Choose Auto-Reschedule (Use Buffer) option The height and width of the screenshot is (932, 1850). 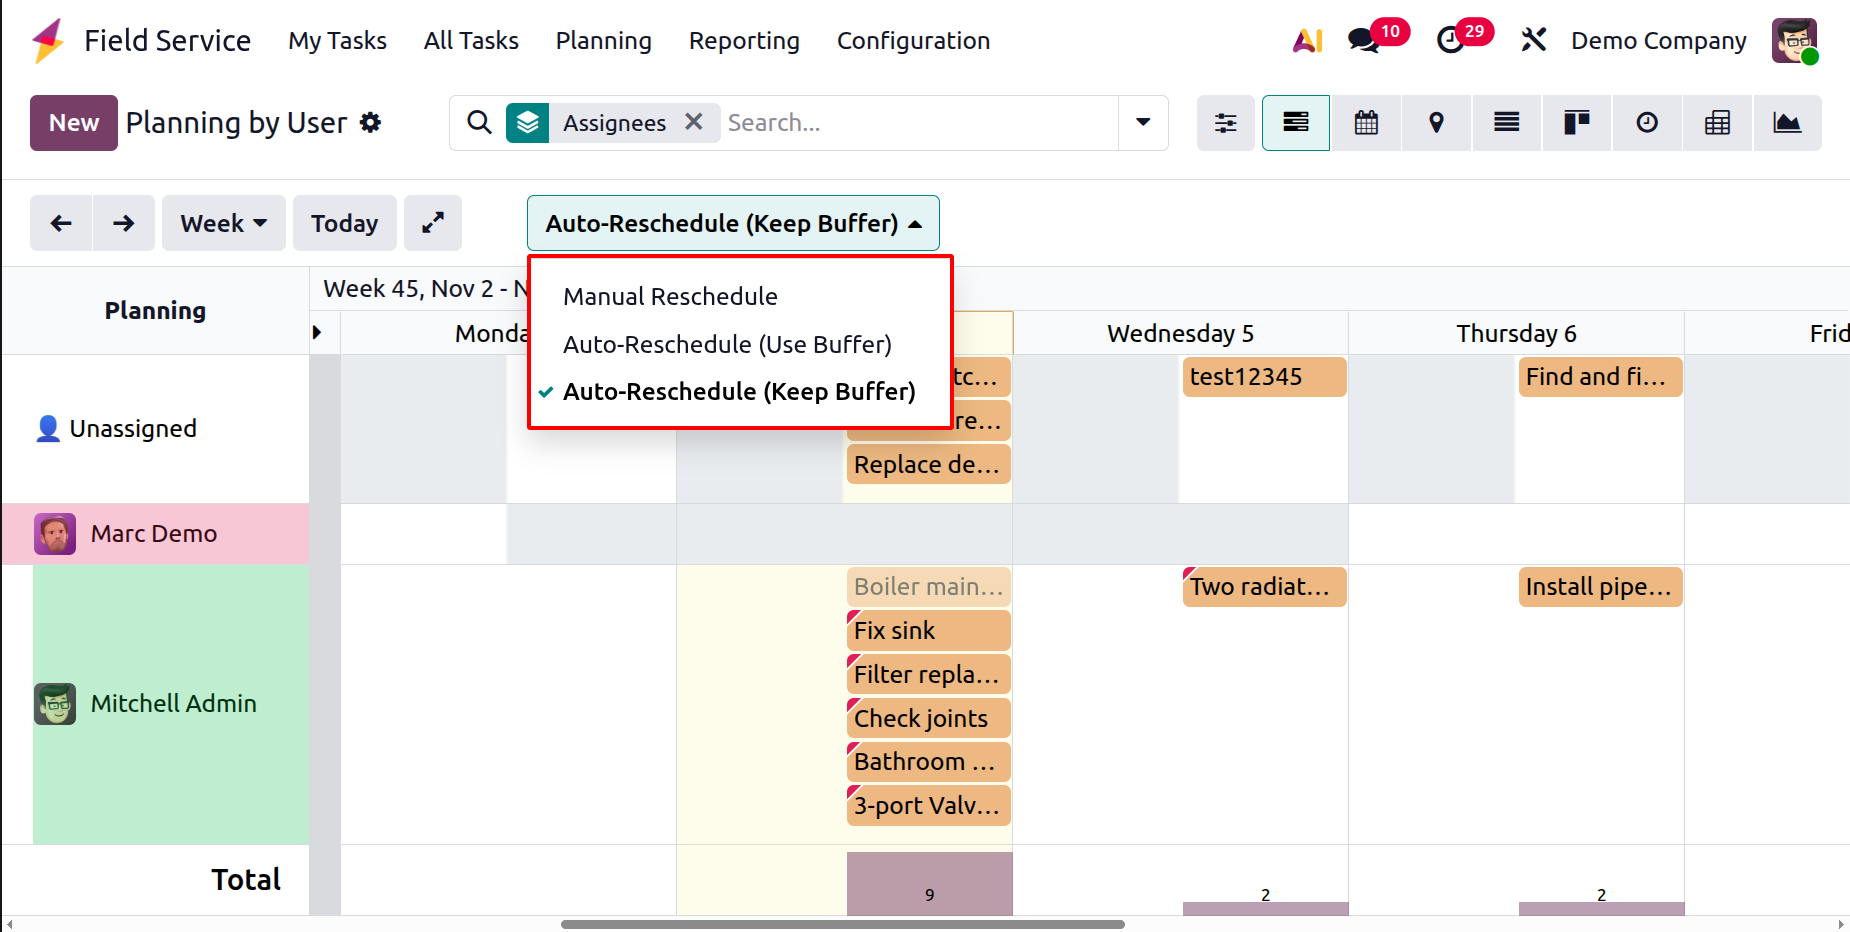[x=727, y=344]
